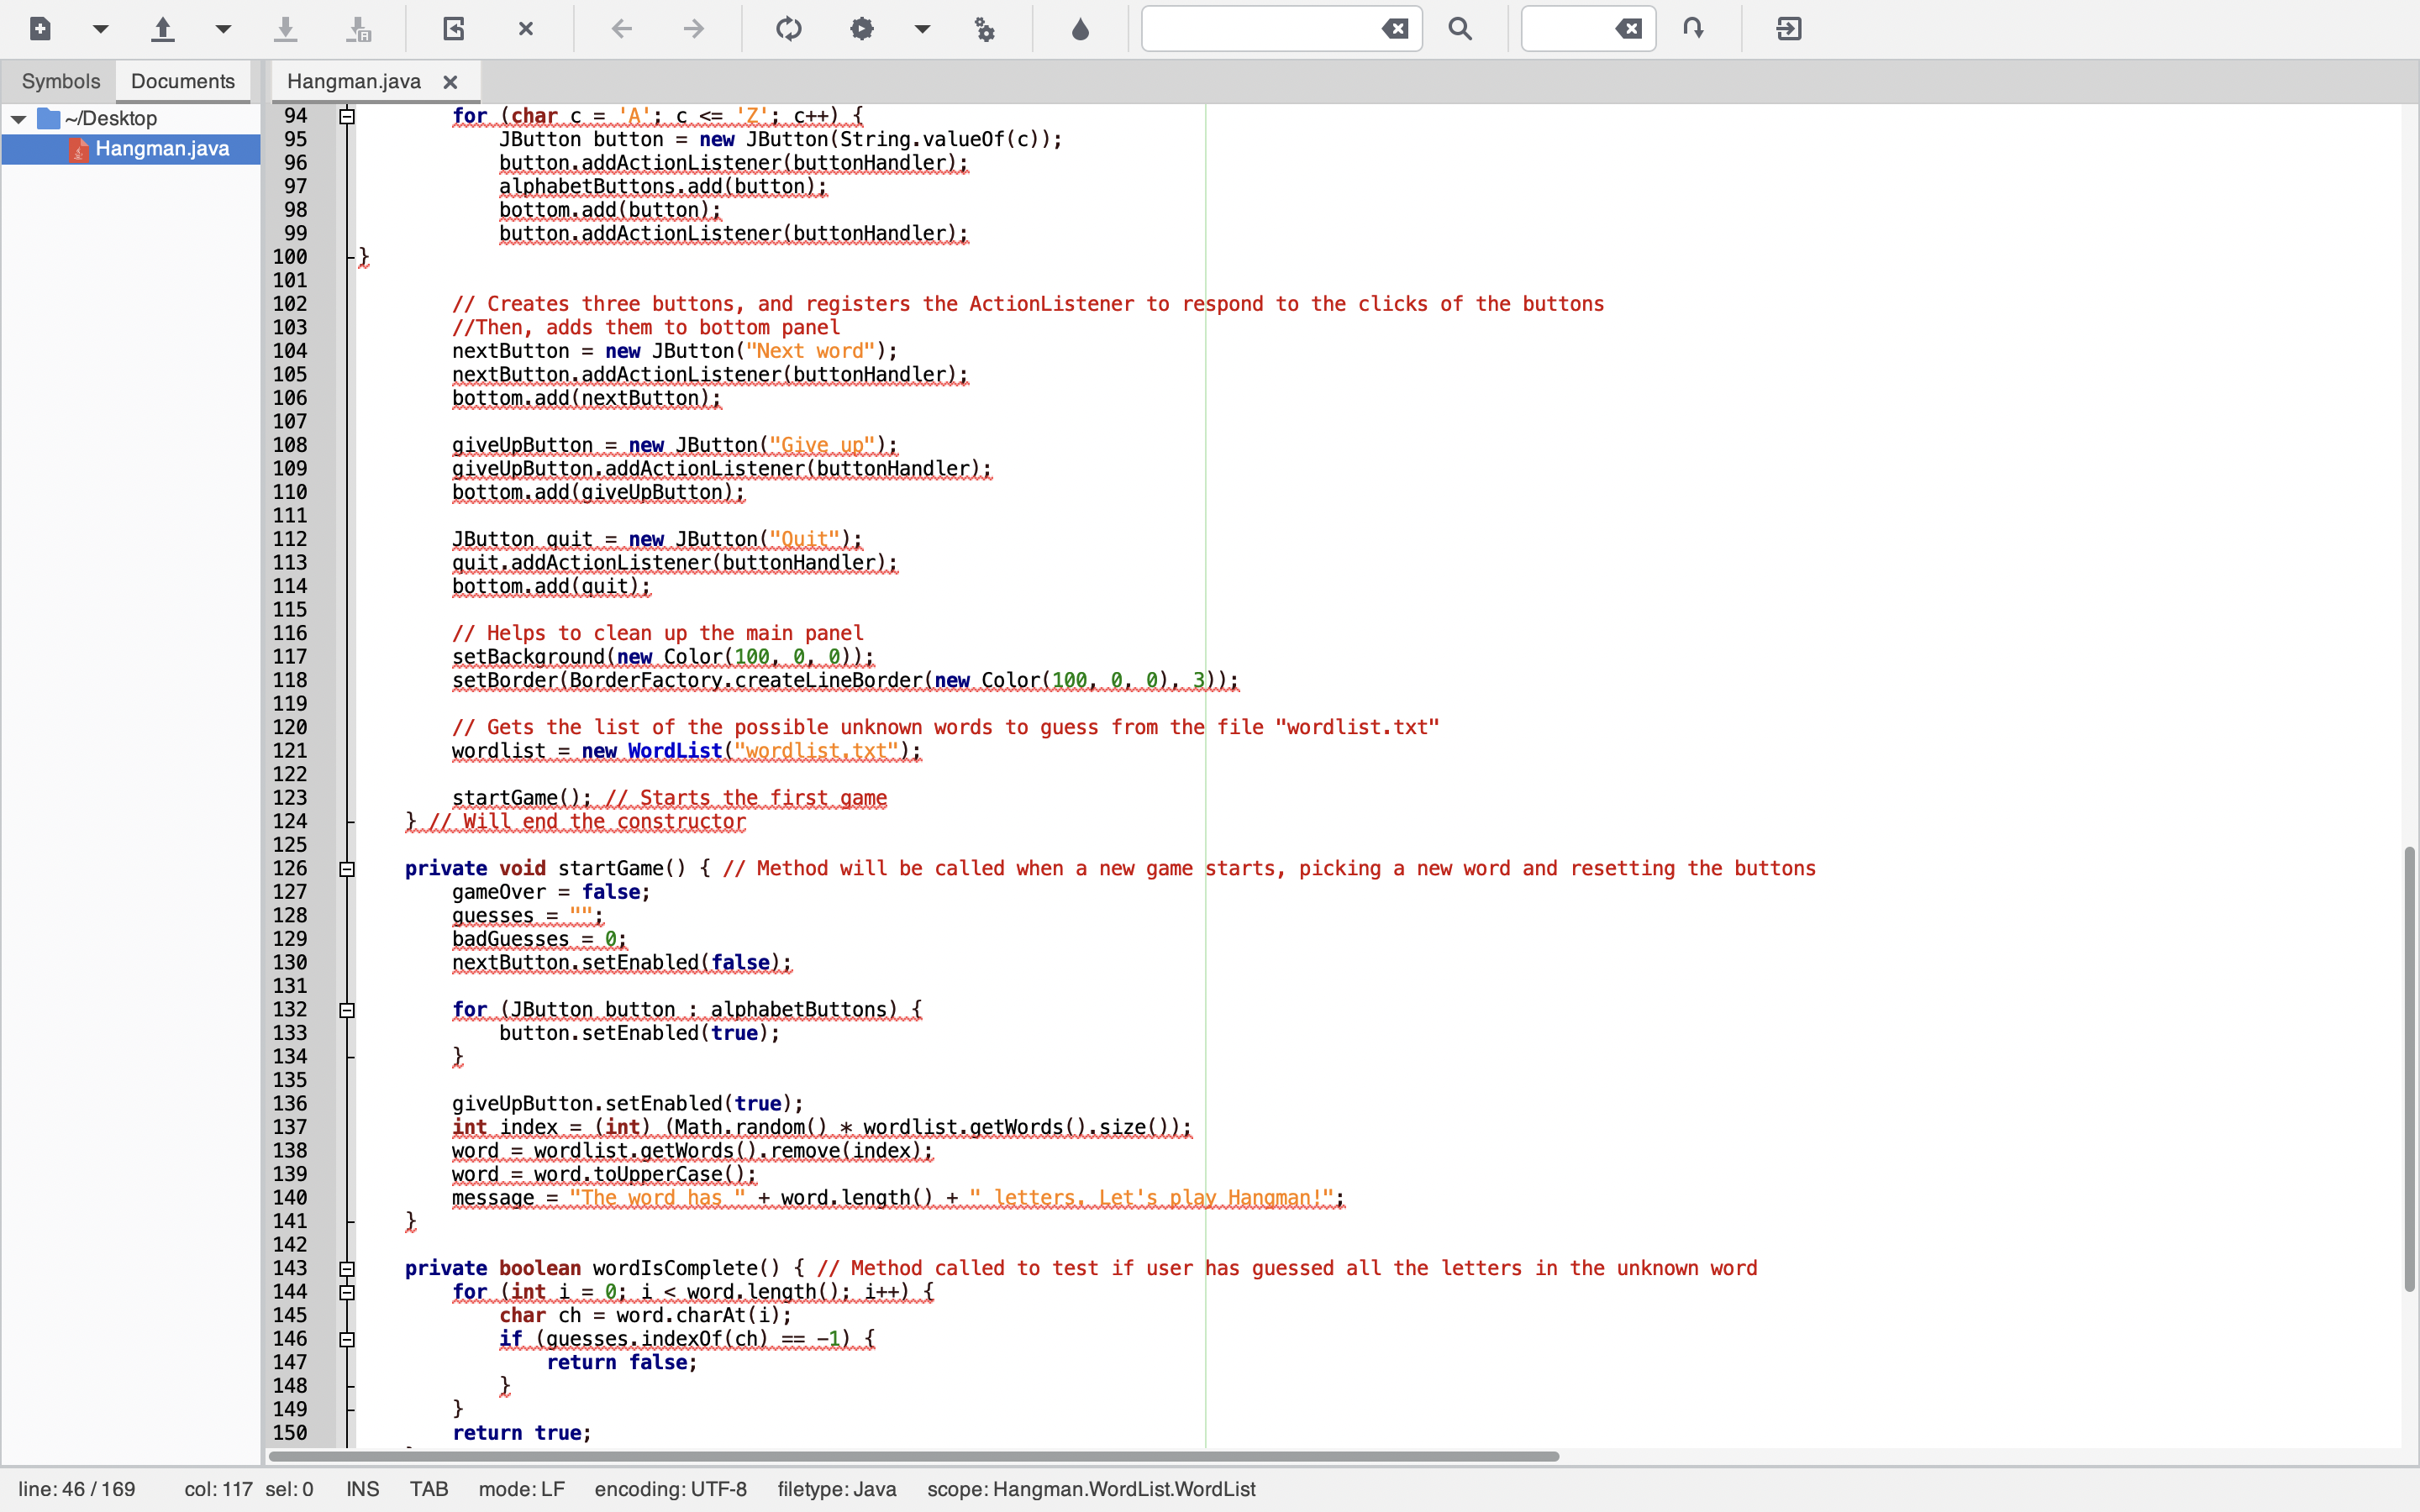Click the magnifier search icon
Image resolution: width=2420 pixels, height=1512 pixels.
pos(1460,29)
